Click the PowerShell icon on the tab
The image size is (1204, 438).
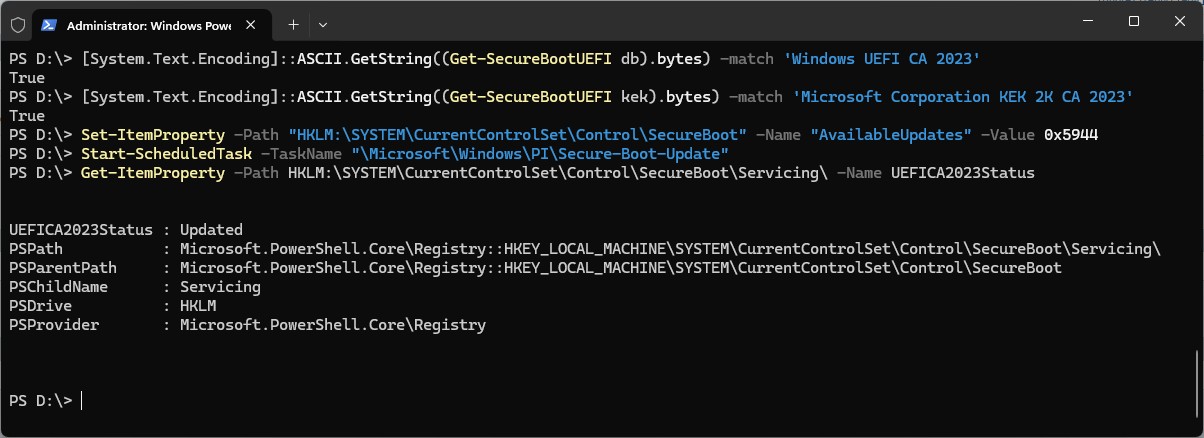pos(49,23)
